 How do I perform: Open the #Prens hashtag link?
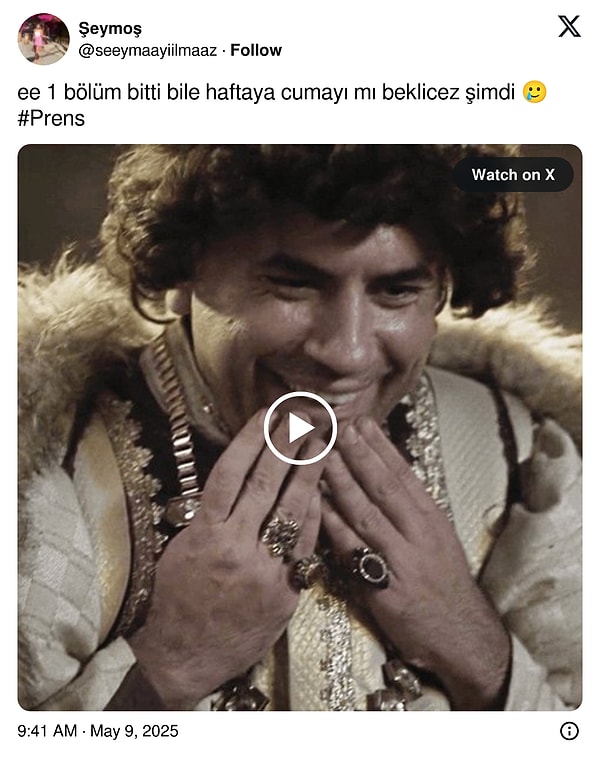coord(51,118)
